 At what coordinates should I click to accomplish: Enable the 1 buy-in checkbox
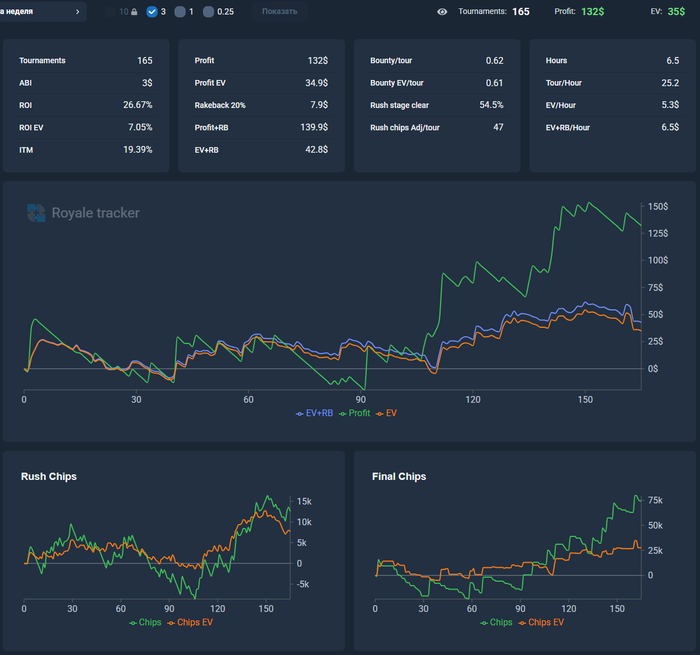coord(180,12)
